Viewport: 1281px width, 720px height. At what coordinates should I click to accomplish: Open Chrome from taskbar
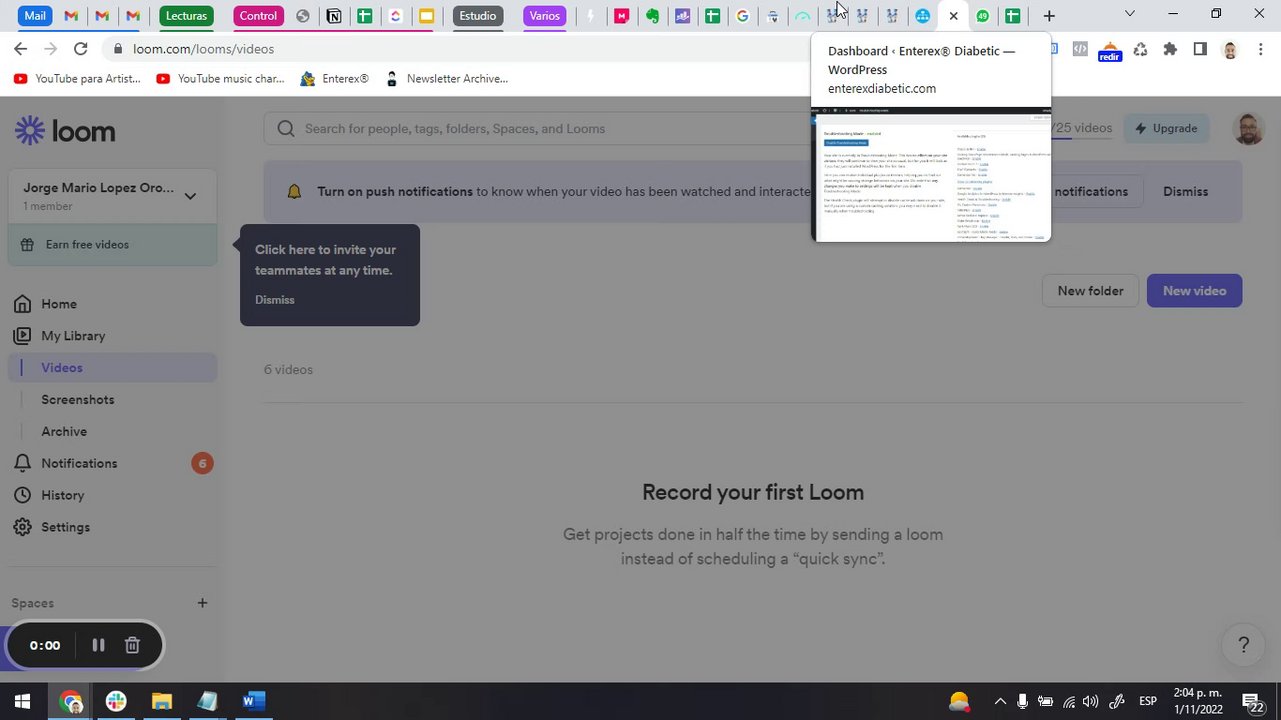(x=71, y=701)
